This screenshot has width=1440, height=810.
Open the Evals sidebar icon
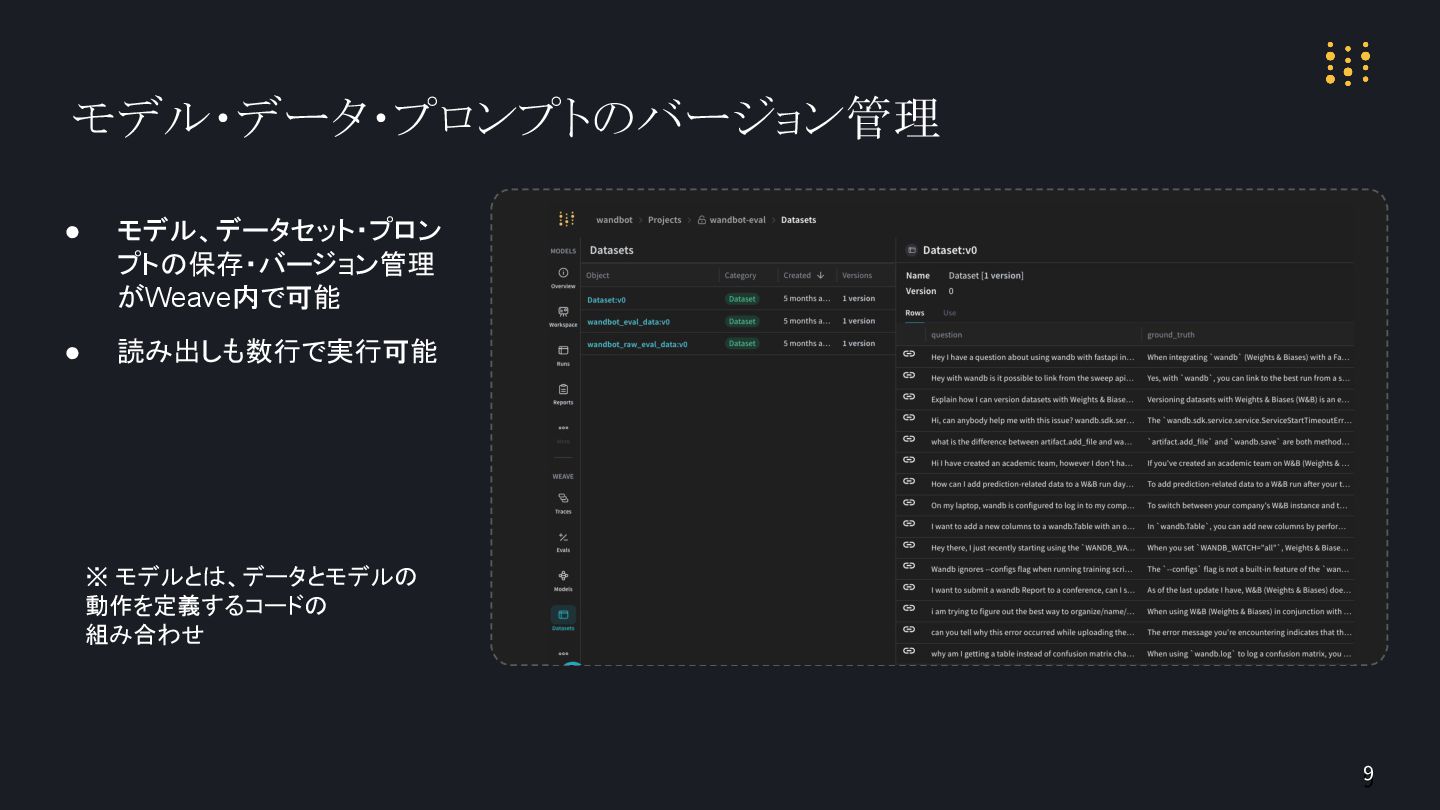[563, 537]
